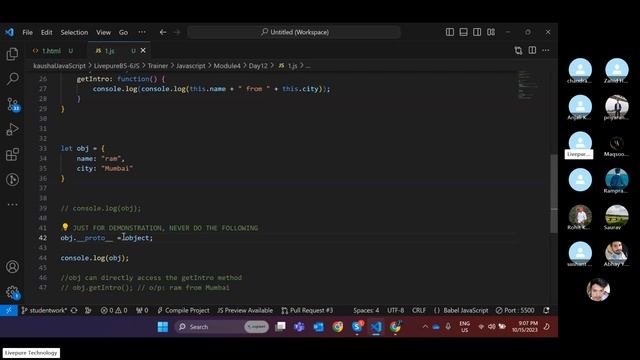Open the Go menu

pos(123,32)
